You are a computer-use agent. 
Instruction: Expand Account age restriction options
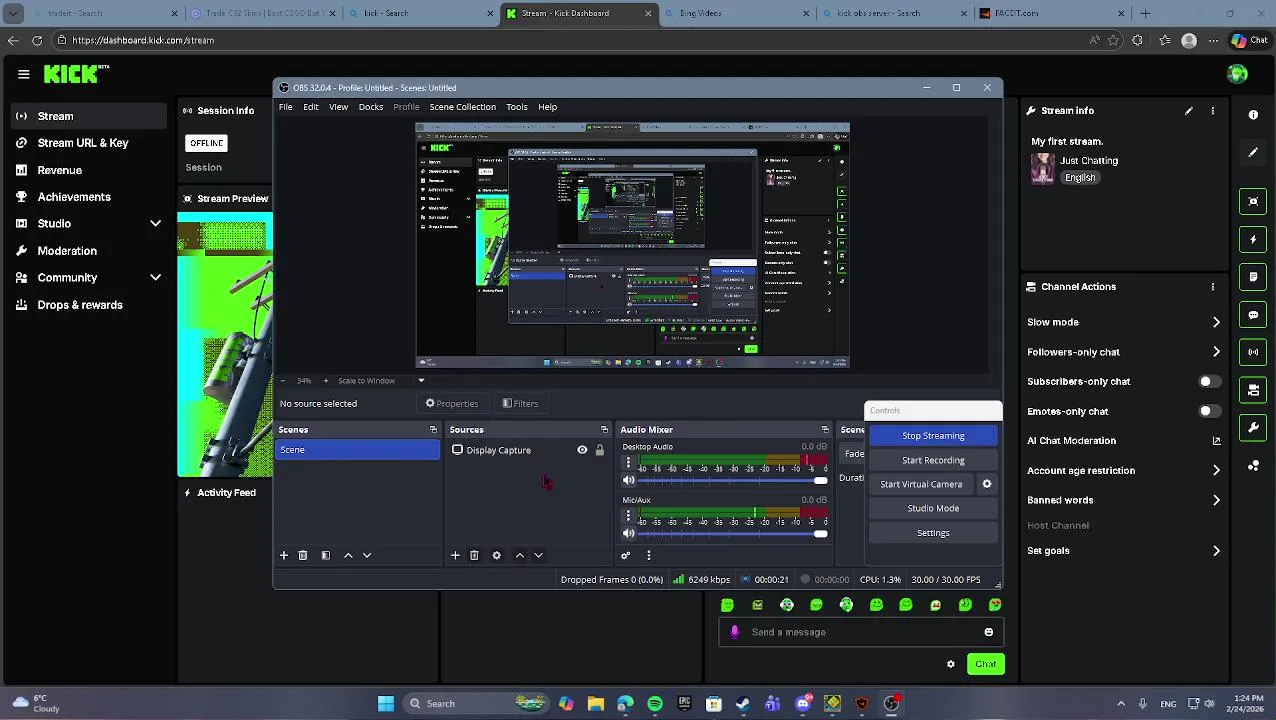click(x=1216, y=471)
